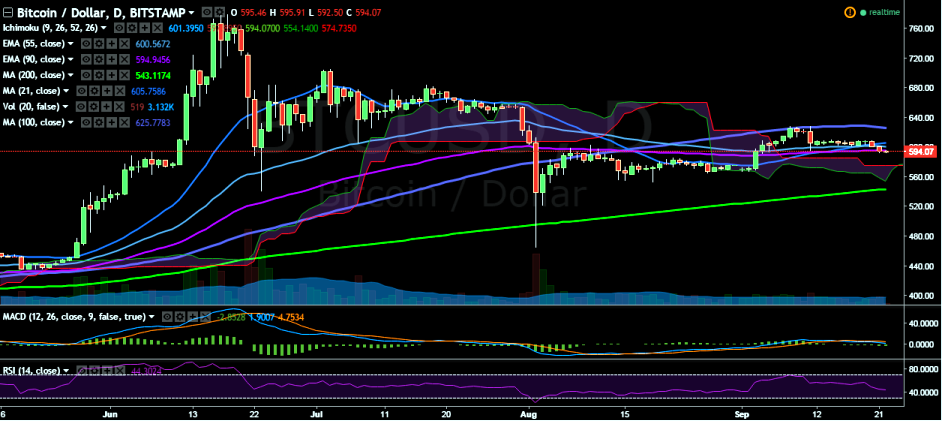942x421 pixels.
Task: Click the 594.9456 EMA 90 value
Action: 153,59
